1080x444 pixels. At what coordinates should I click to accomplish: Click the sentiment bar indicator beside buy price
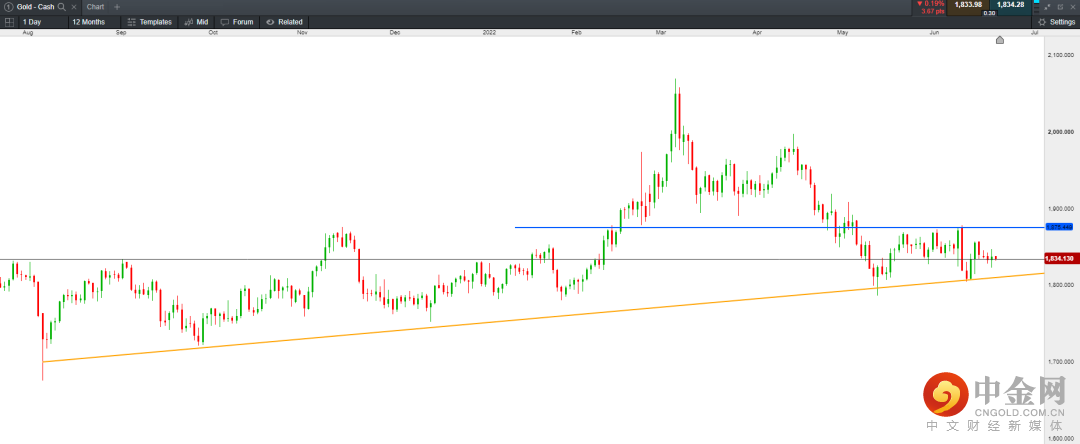pyautogui.click(x=1035, y=8)
